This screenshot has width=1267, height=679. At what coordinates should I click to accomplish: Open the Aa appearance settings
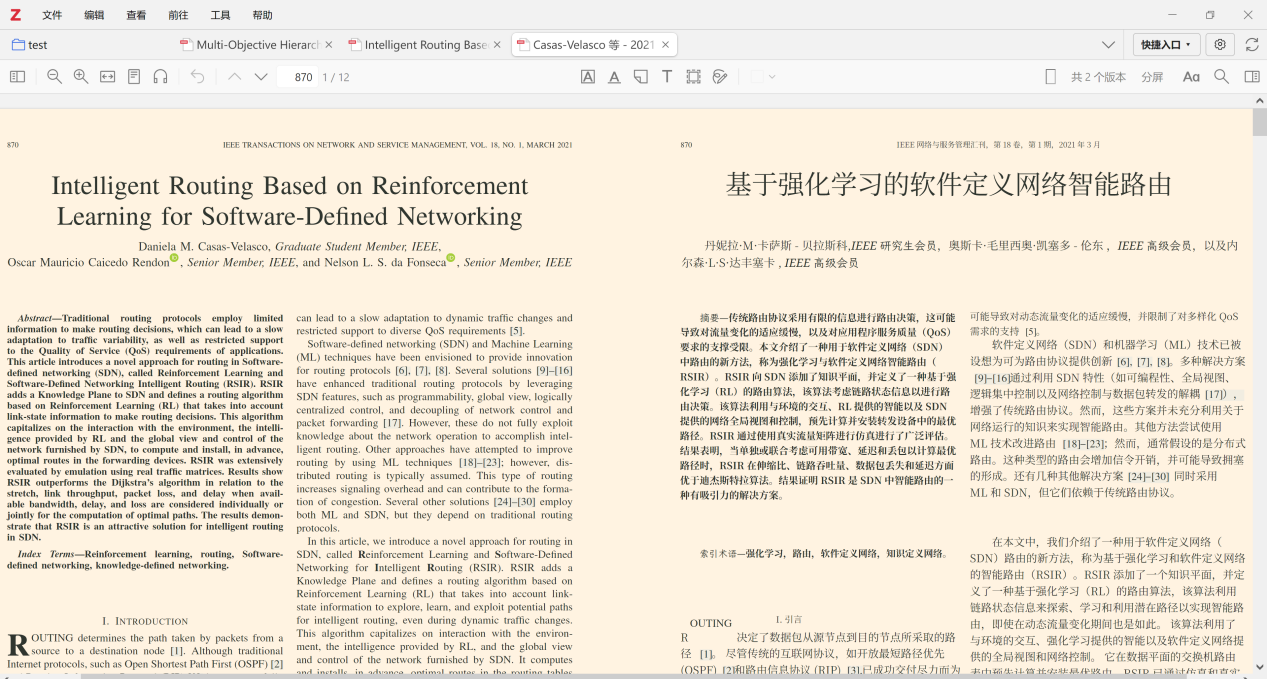click(1191, 77)
